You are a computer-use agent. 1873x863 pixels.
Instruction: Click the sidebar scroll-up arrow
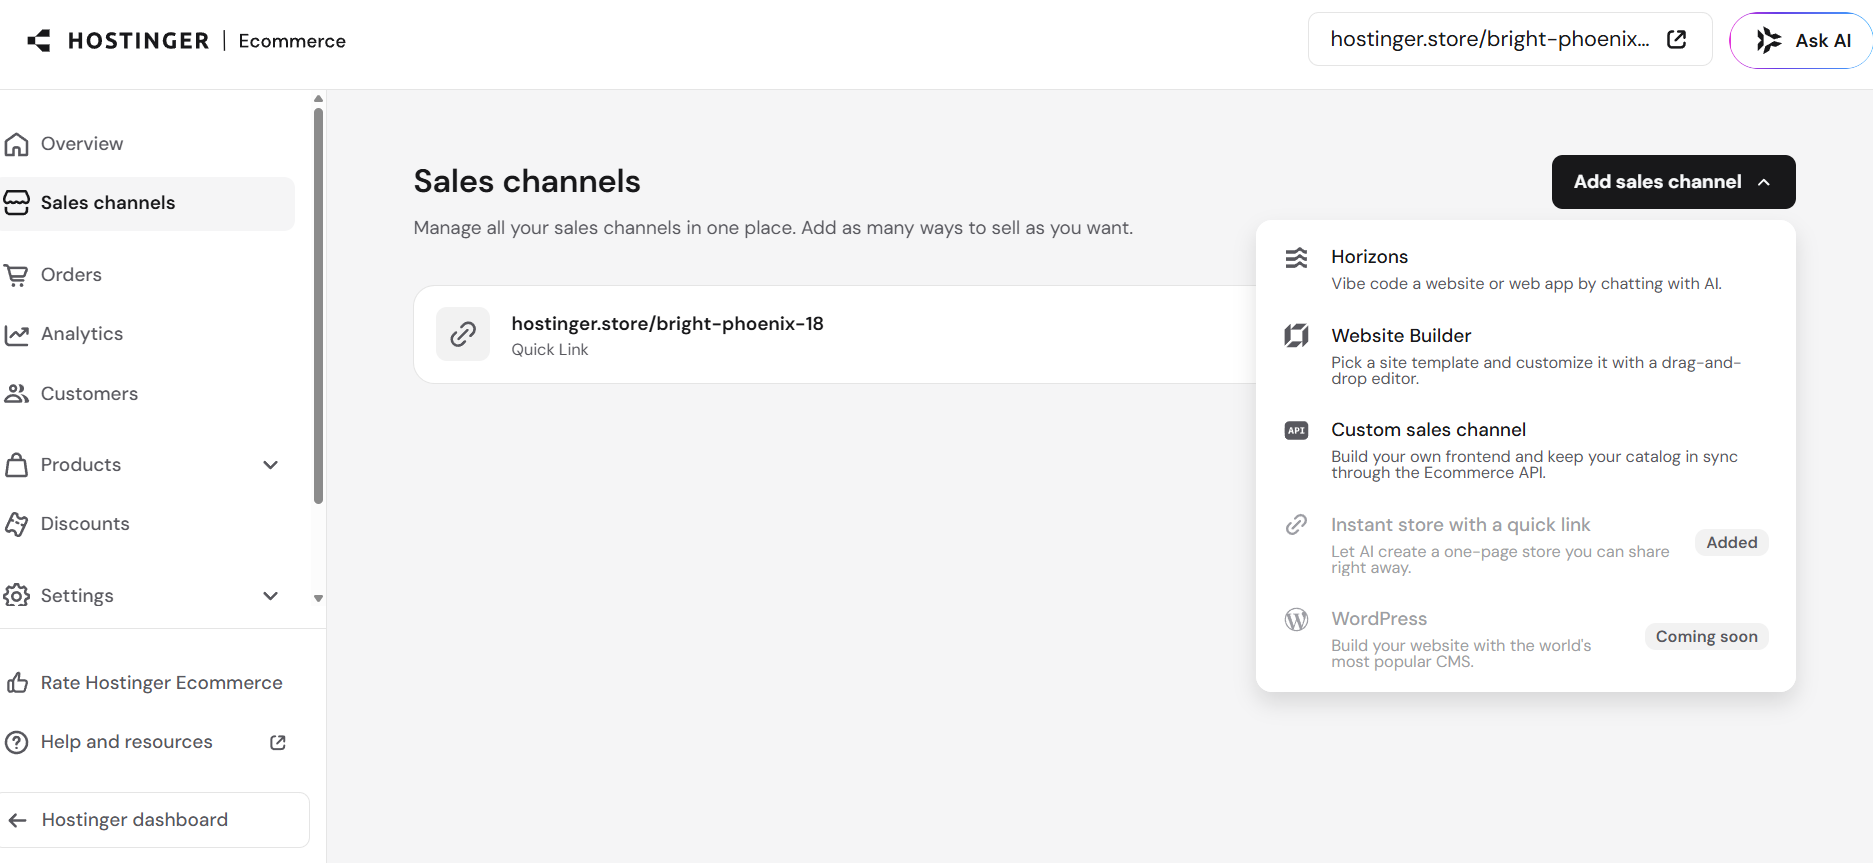(318, 99)
